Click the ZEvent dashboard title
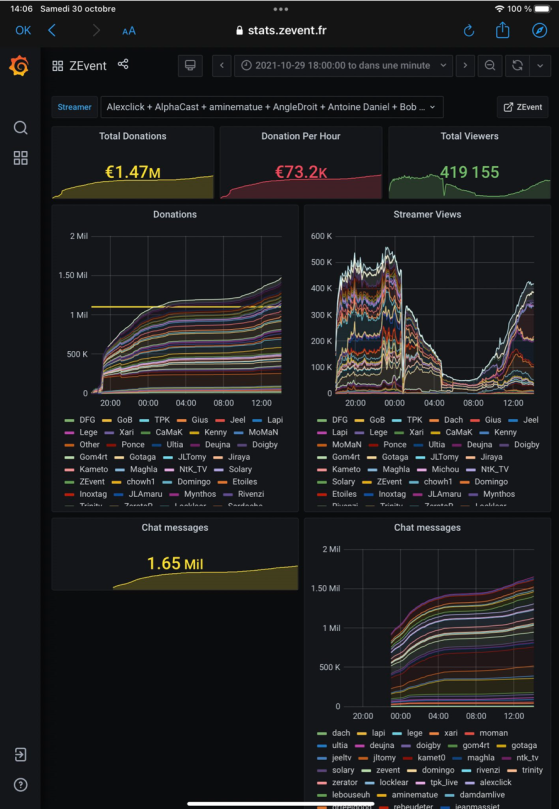The height and width of the screenshot is (809, 559). pos(88,66)
